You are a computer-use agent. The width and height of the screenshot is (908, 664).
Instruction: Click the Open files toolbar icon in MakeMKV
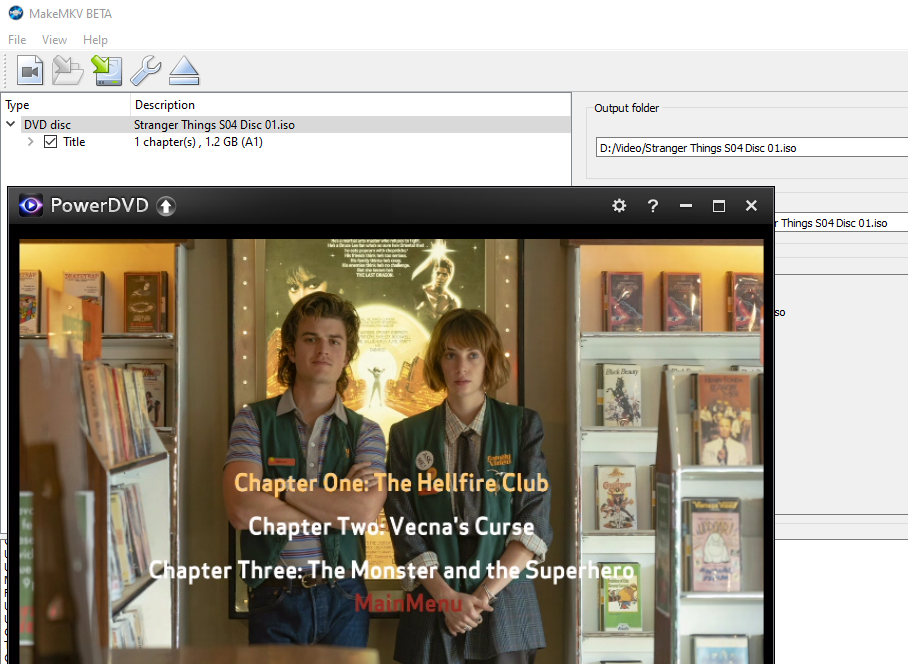(x=30, y=71)
